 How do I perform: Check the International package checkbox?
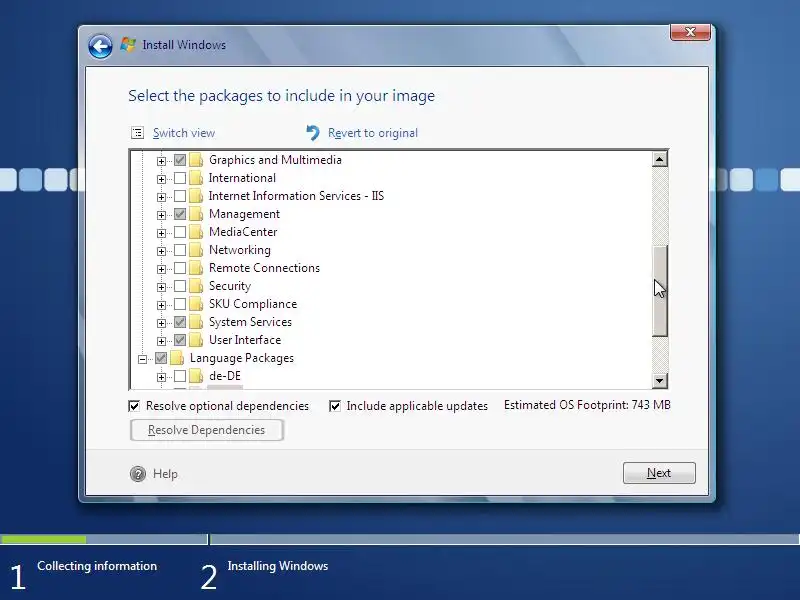[180, 178]
